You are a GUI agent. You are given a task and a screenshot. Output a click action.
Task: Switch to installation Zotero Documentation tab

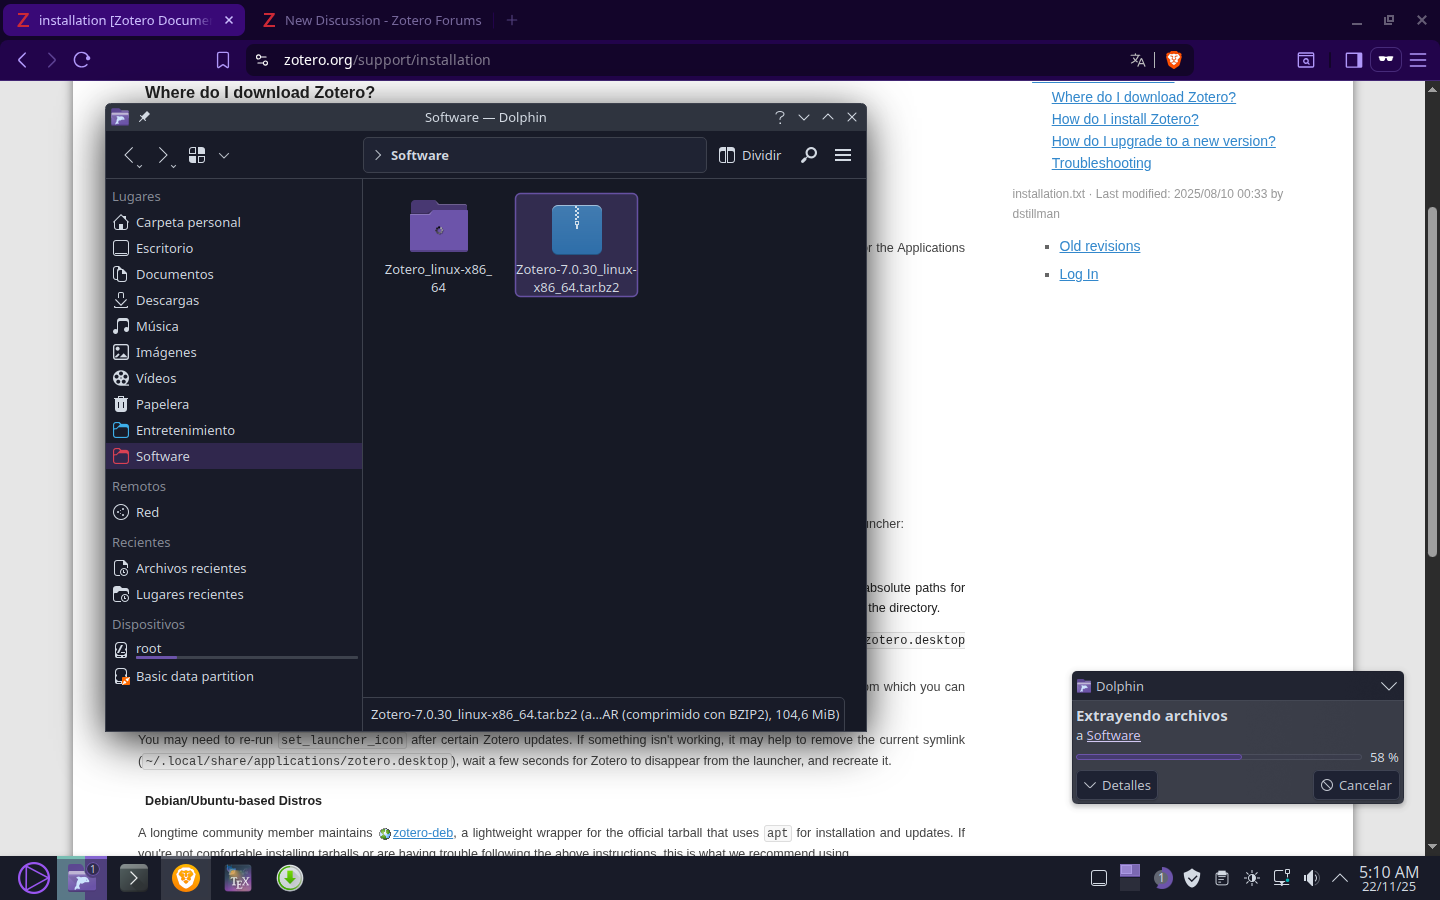(x=123, y=20)
